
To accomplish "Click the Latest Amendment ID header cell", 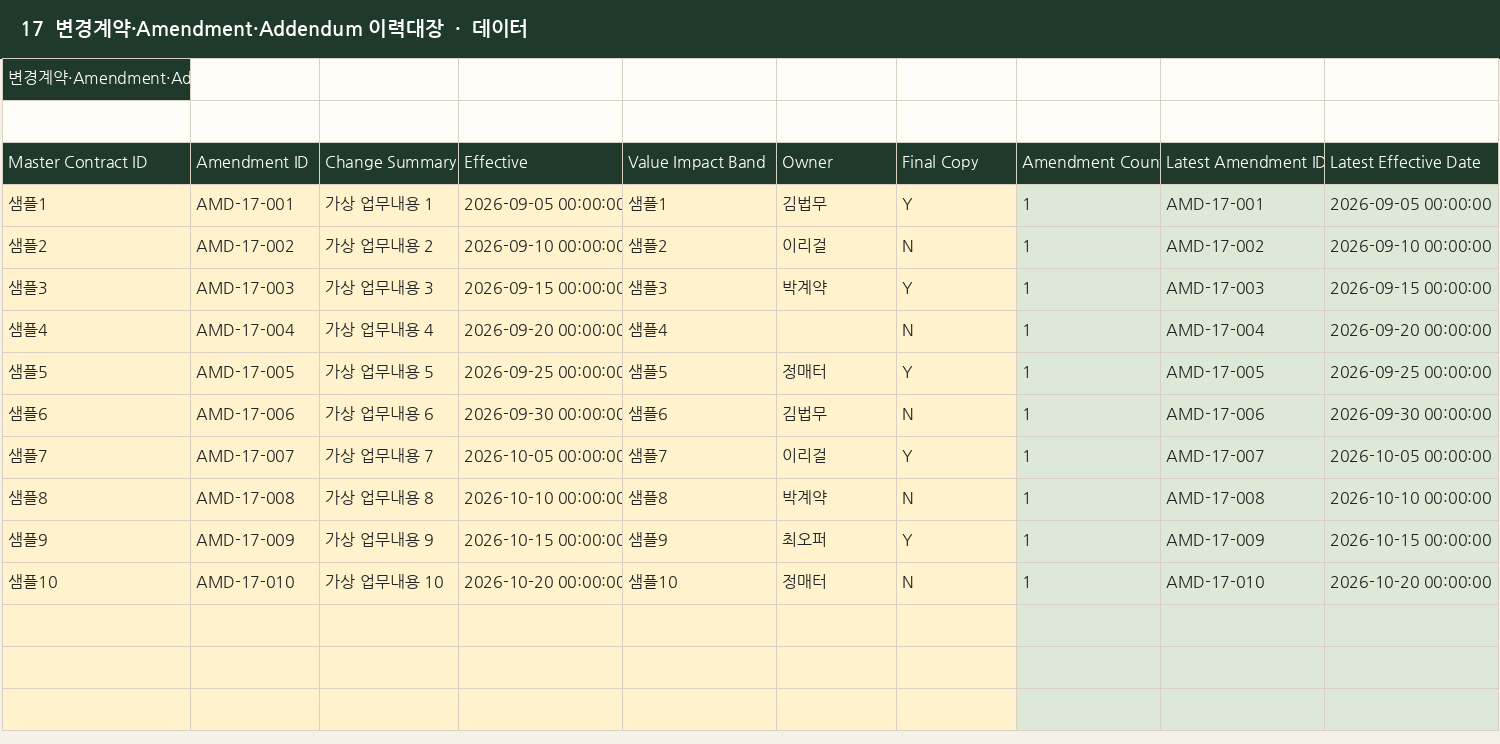I will 1243,163.
